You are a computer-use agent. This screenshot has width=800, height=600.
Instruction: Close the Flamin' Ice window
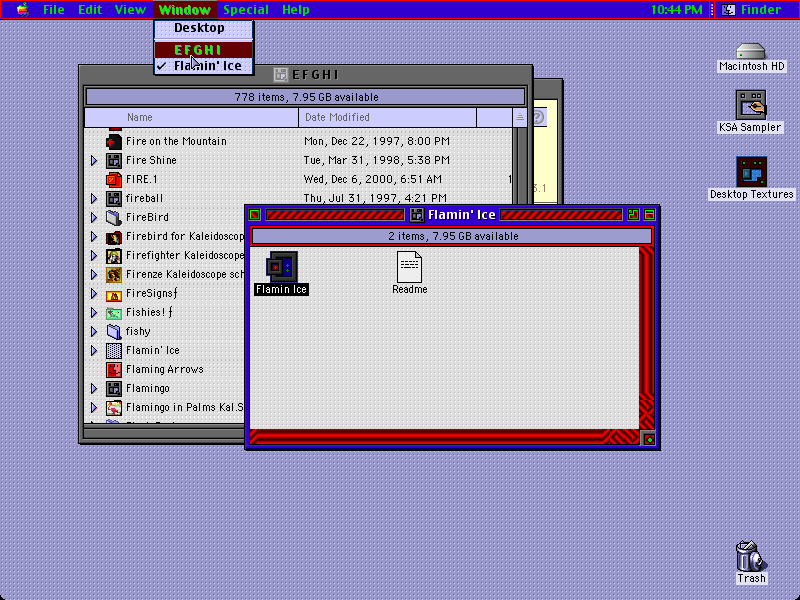click(x=255, y=215)
